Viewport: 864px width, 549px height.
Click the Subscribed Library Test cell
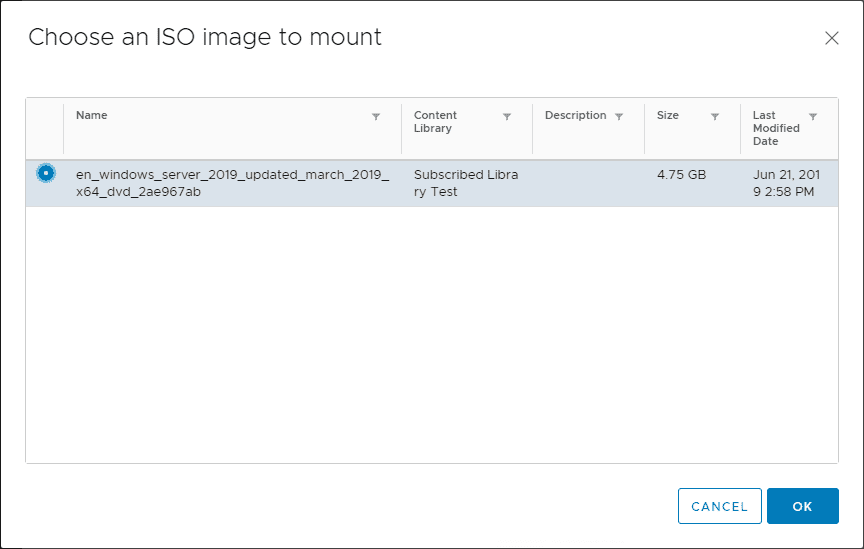(x=466, y=183)
